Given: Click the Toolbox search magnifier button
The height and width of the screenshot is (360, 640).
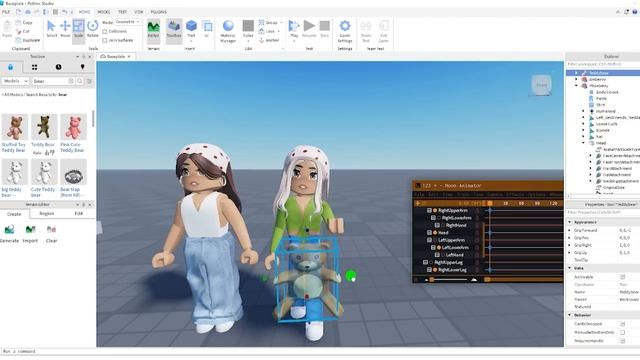Looking at the screenshot, I should [80, 81].
